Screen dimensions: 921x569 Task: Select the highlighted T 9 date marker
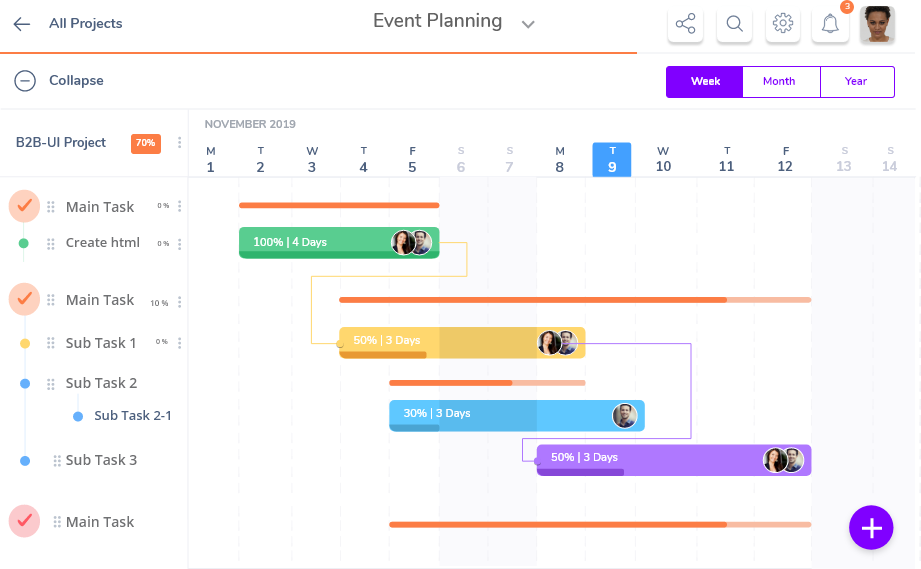pyautogui.click(x=611, y=159)
